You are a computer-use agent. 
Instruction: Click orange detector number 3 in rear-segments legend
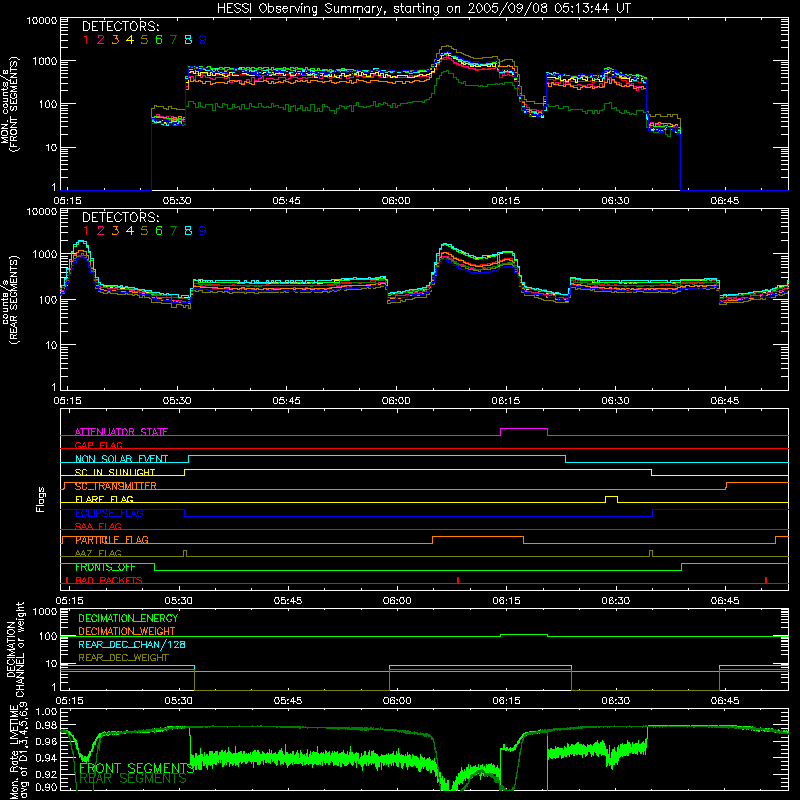[x=115, y=231]
